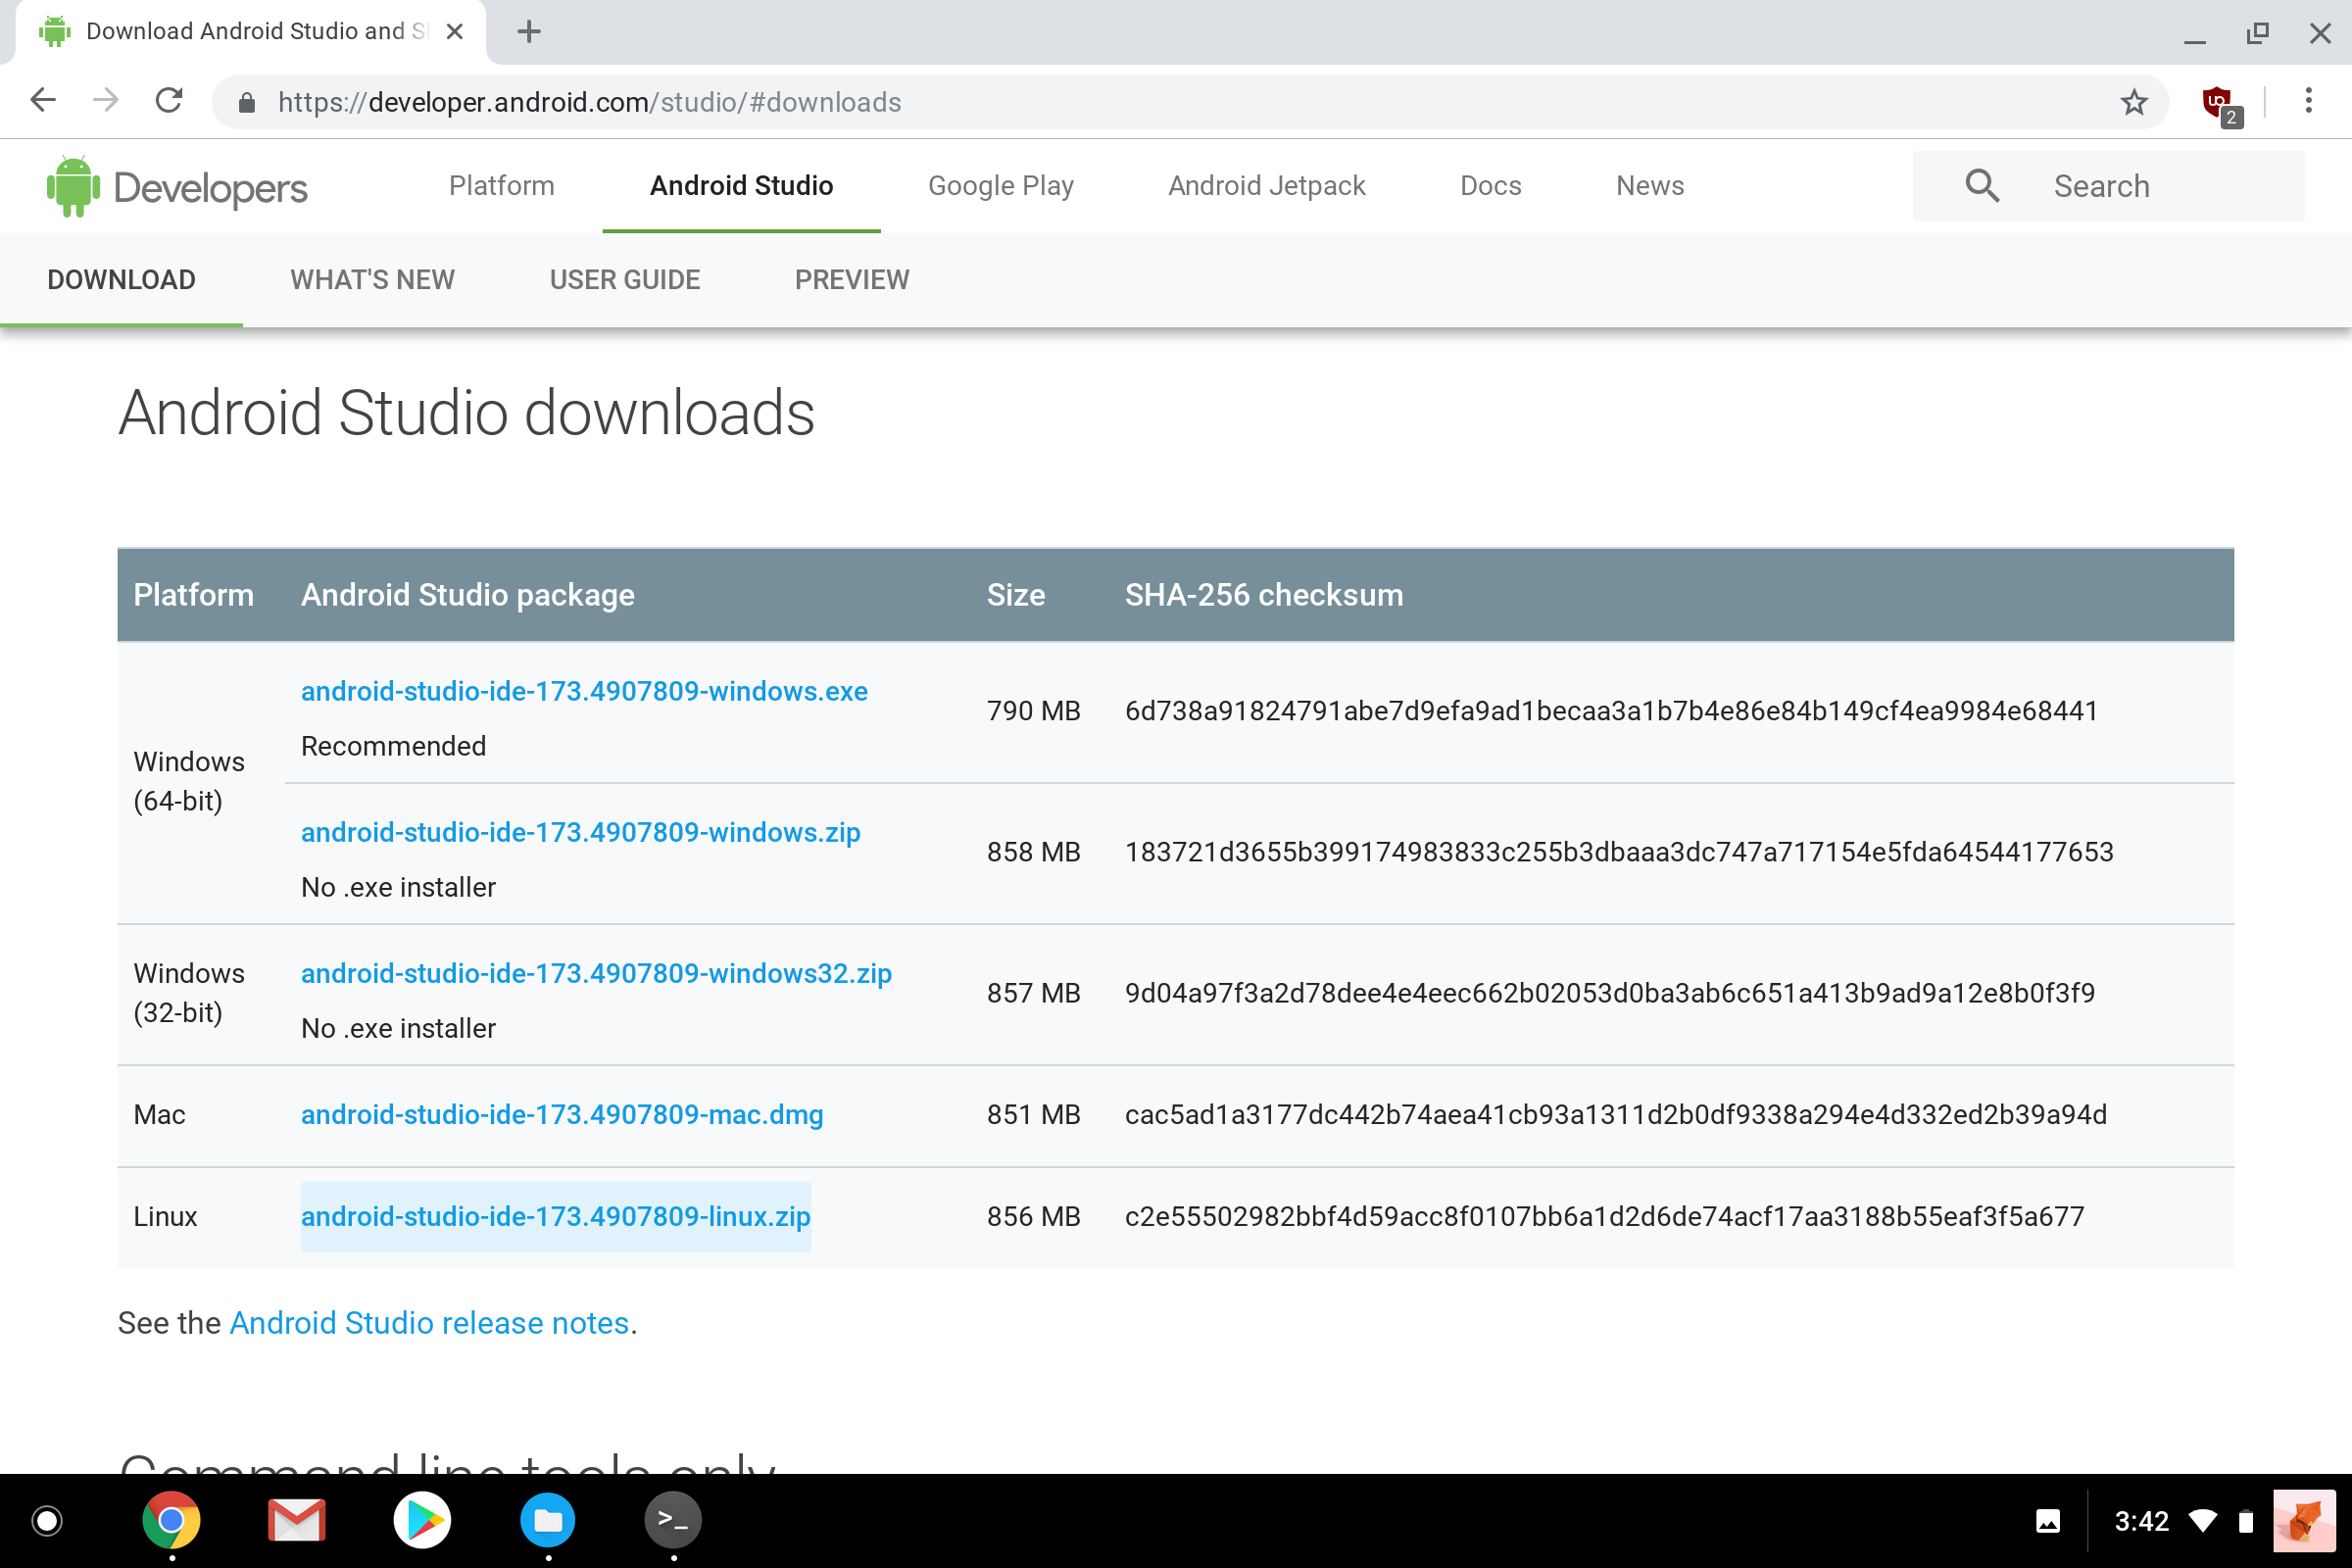2352x1568 pixels.
Task: Download the Linux zip package
Action: (x=555, y=1216)
